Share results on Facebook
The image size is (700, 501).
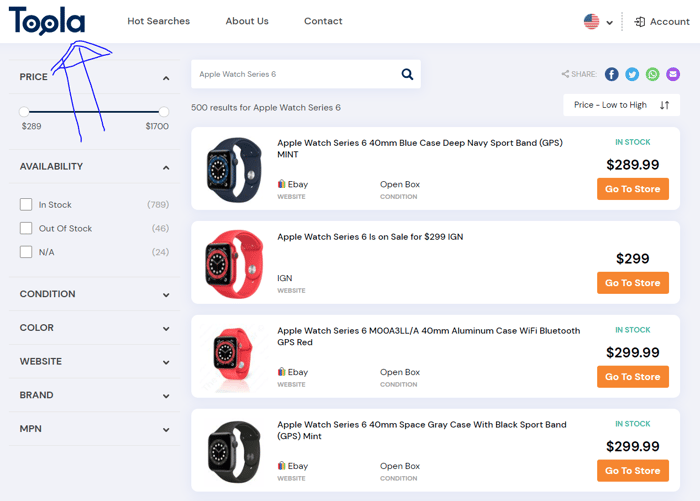[x=611, y=74]
